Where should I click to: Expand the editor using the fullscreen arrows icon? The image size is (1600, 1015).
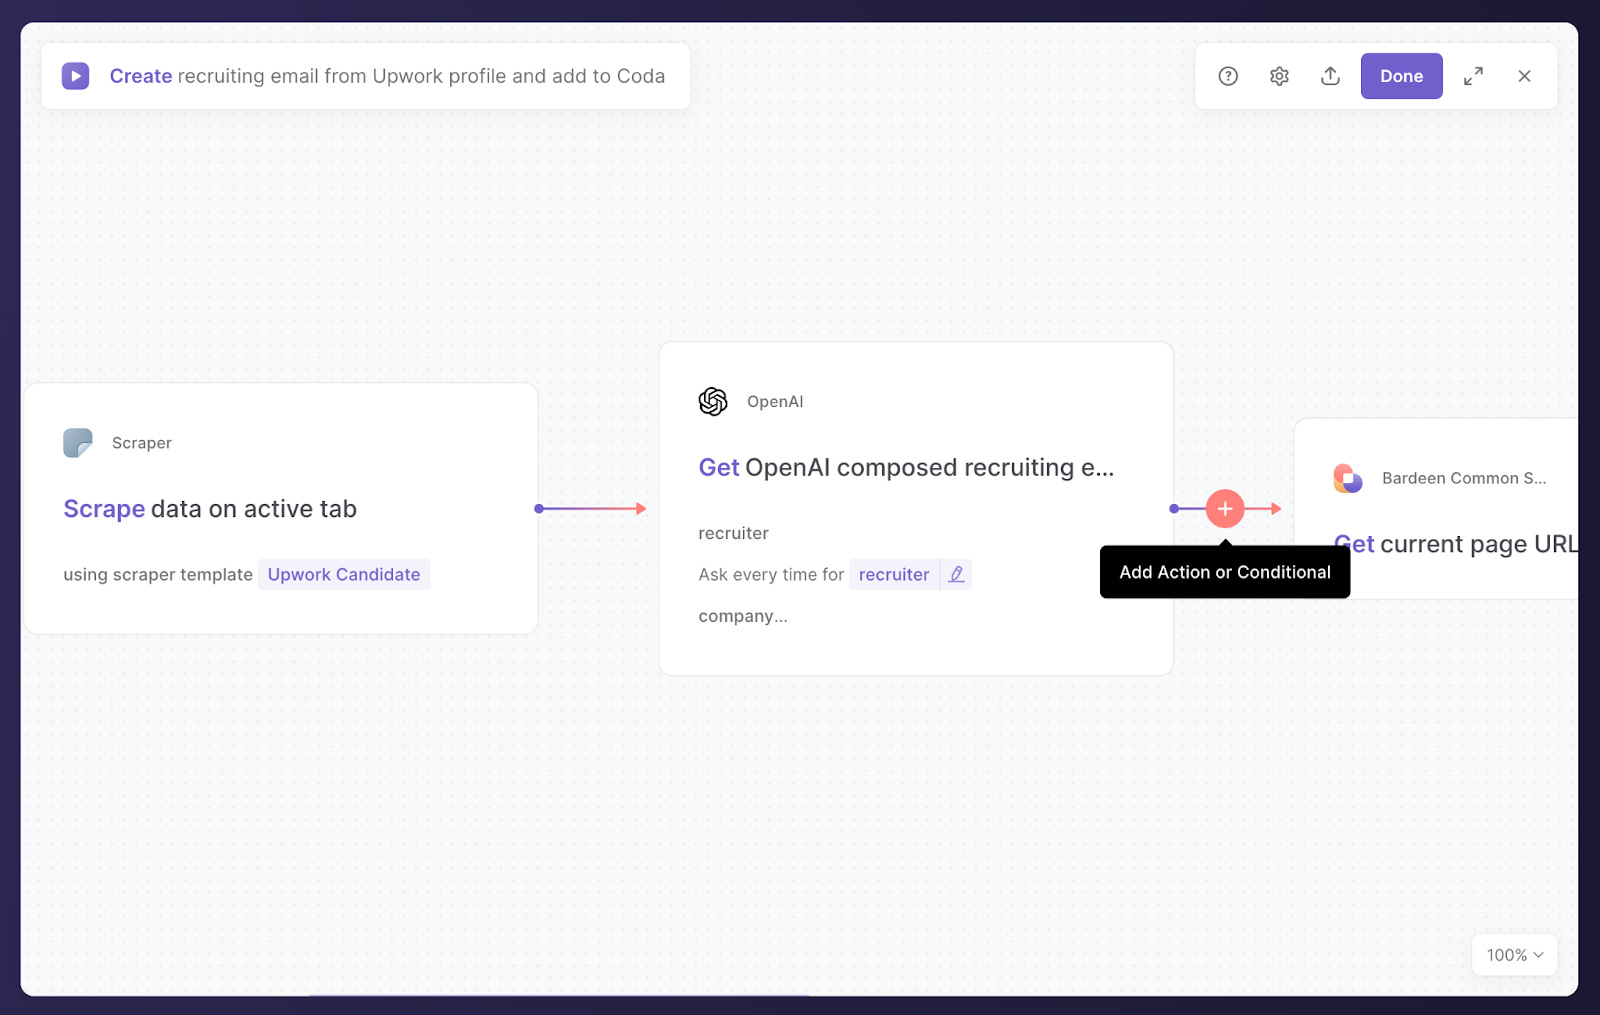coord(1474,76)
